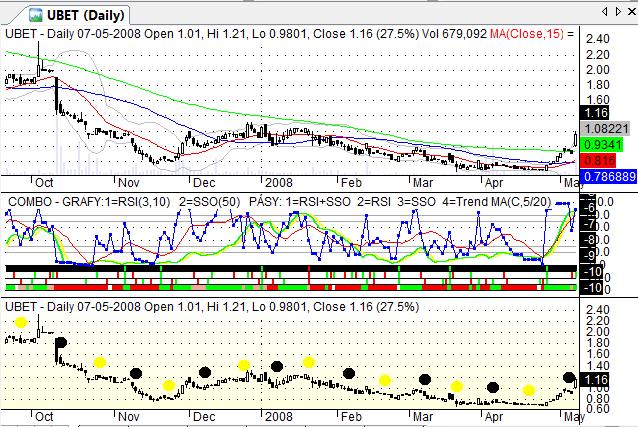Click the black flag marker after October drop

[61, 343]
